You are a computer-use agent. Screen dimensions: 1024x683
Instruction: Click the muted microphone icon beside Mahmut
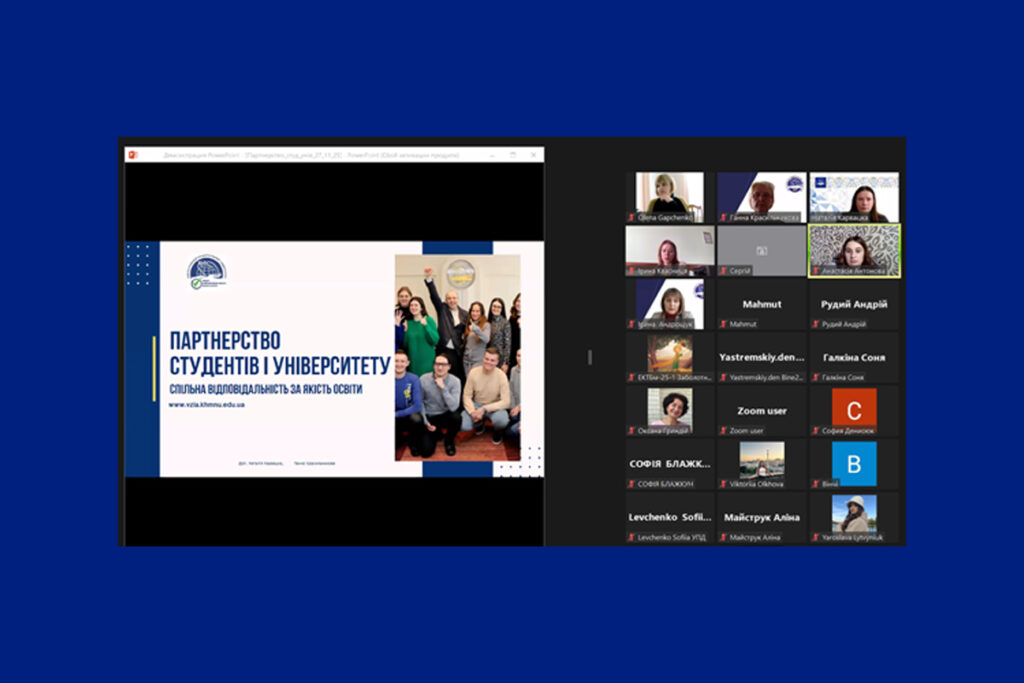722,324
